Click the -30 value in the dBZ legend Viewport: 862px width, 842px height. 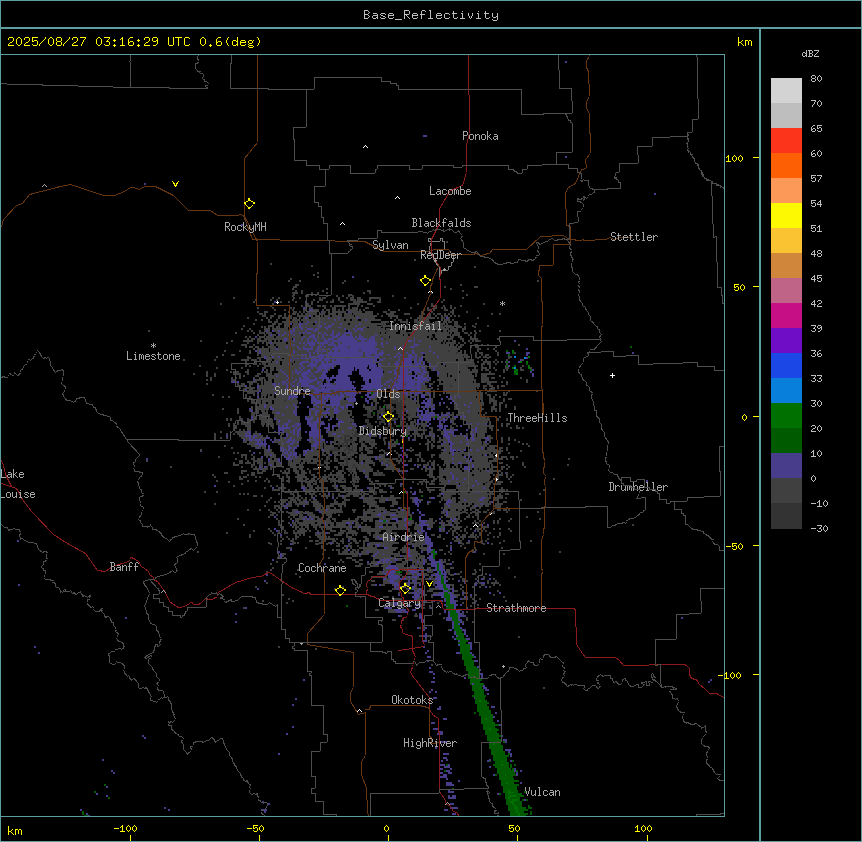point(819,528)
